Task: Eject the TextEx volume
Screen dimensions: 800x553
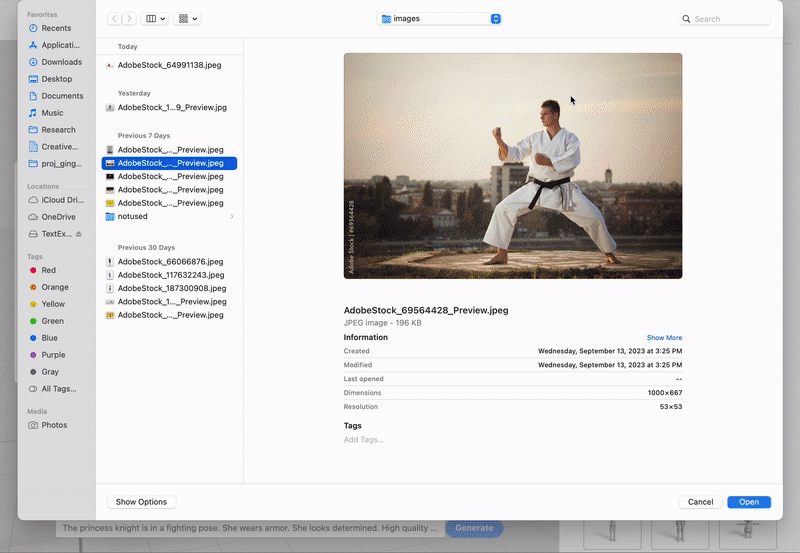Action: click(79, 234)
